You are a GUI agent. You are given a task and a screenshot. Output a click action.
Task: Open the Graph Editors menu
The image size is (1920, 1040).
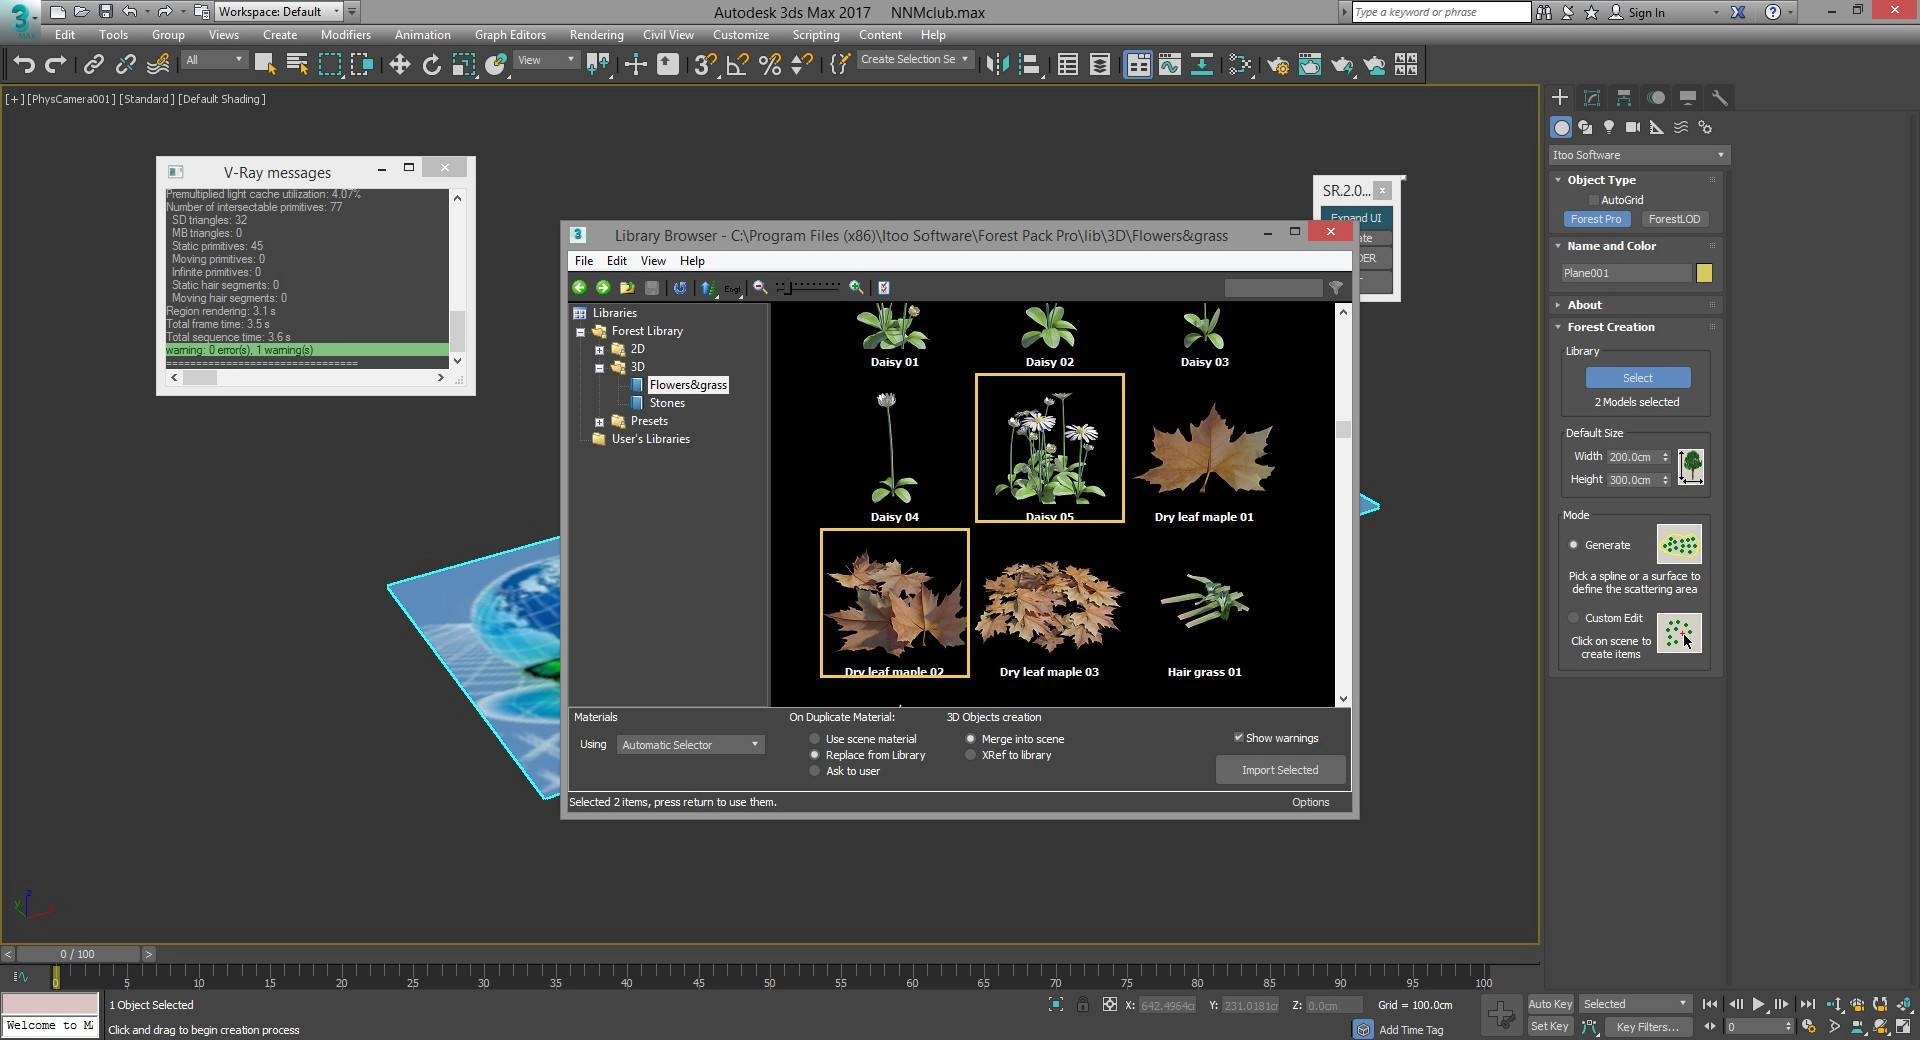click(x=510, y=35)
